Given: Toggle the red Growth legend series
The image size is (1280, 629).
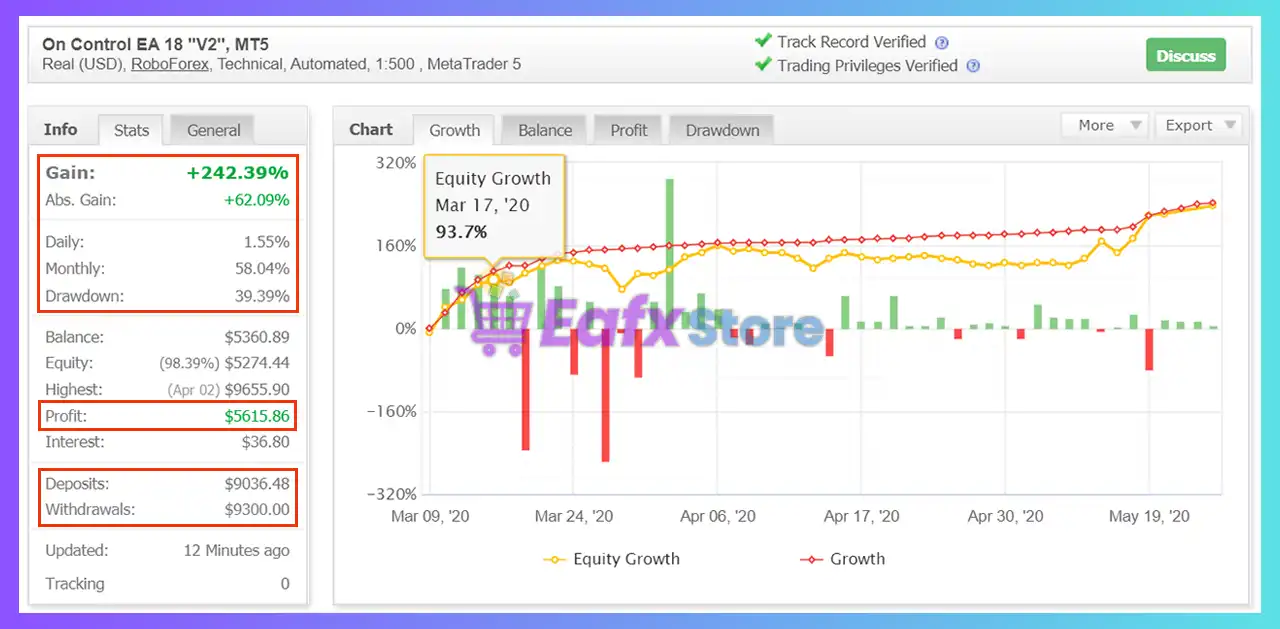Looking at the screenshot, I should click(843, 559).
